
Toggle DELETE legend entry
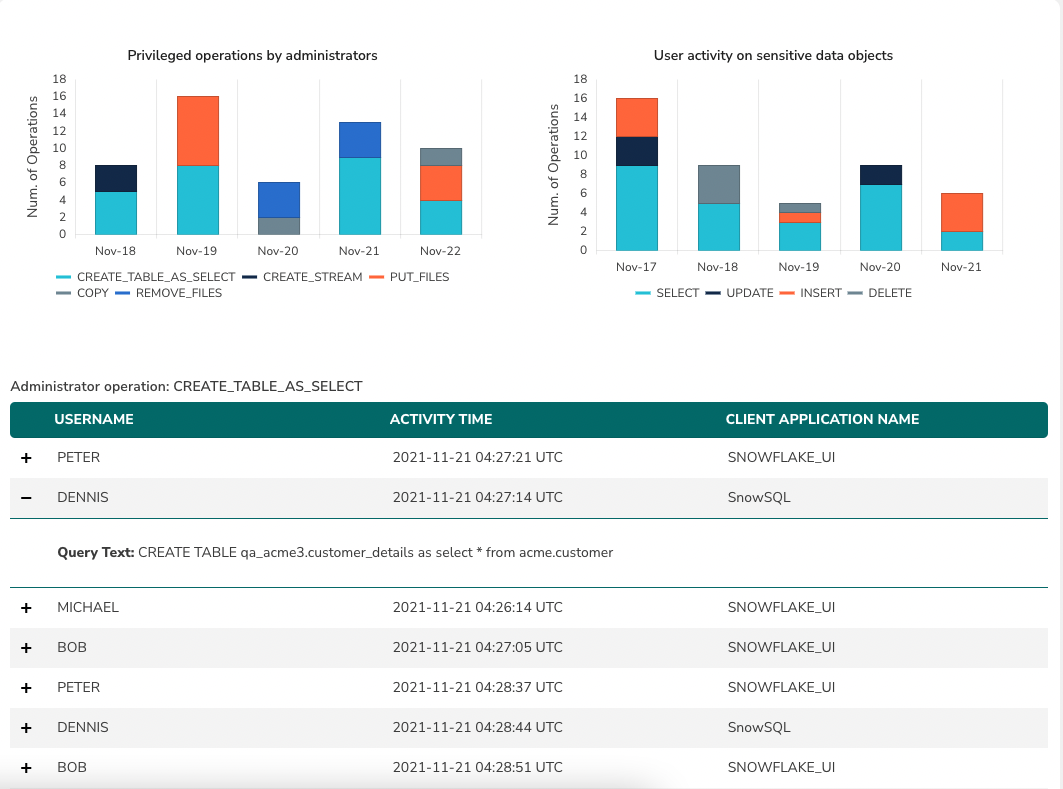click(880, 293)
